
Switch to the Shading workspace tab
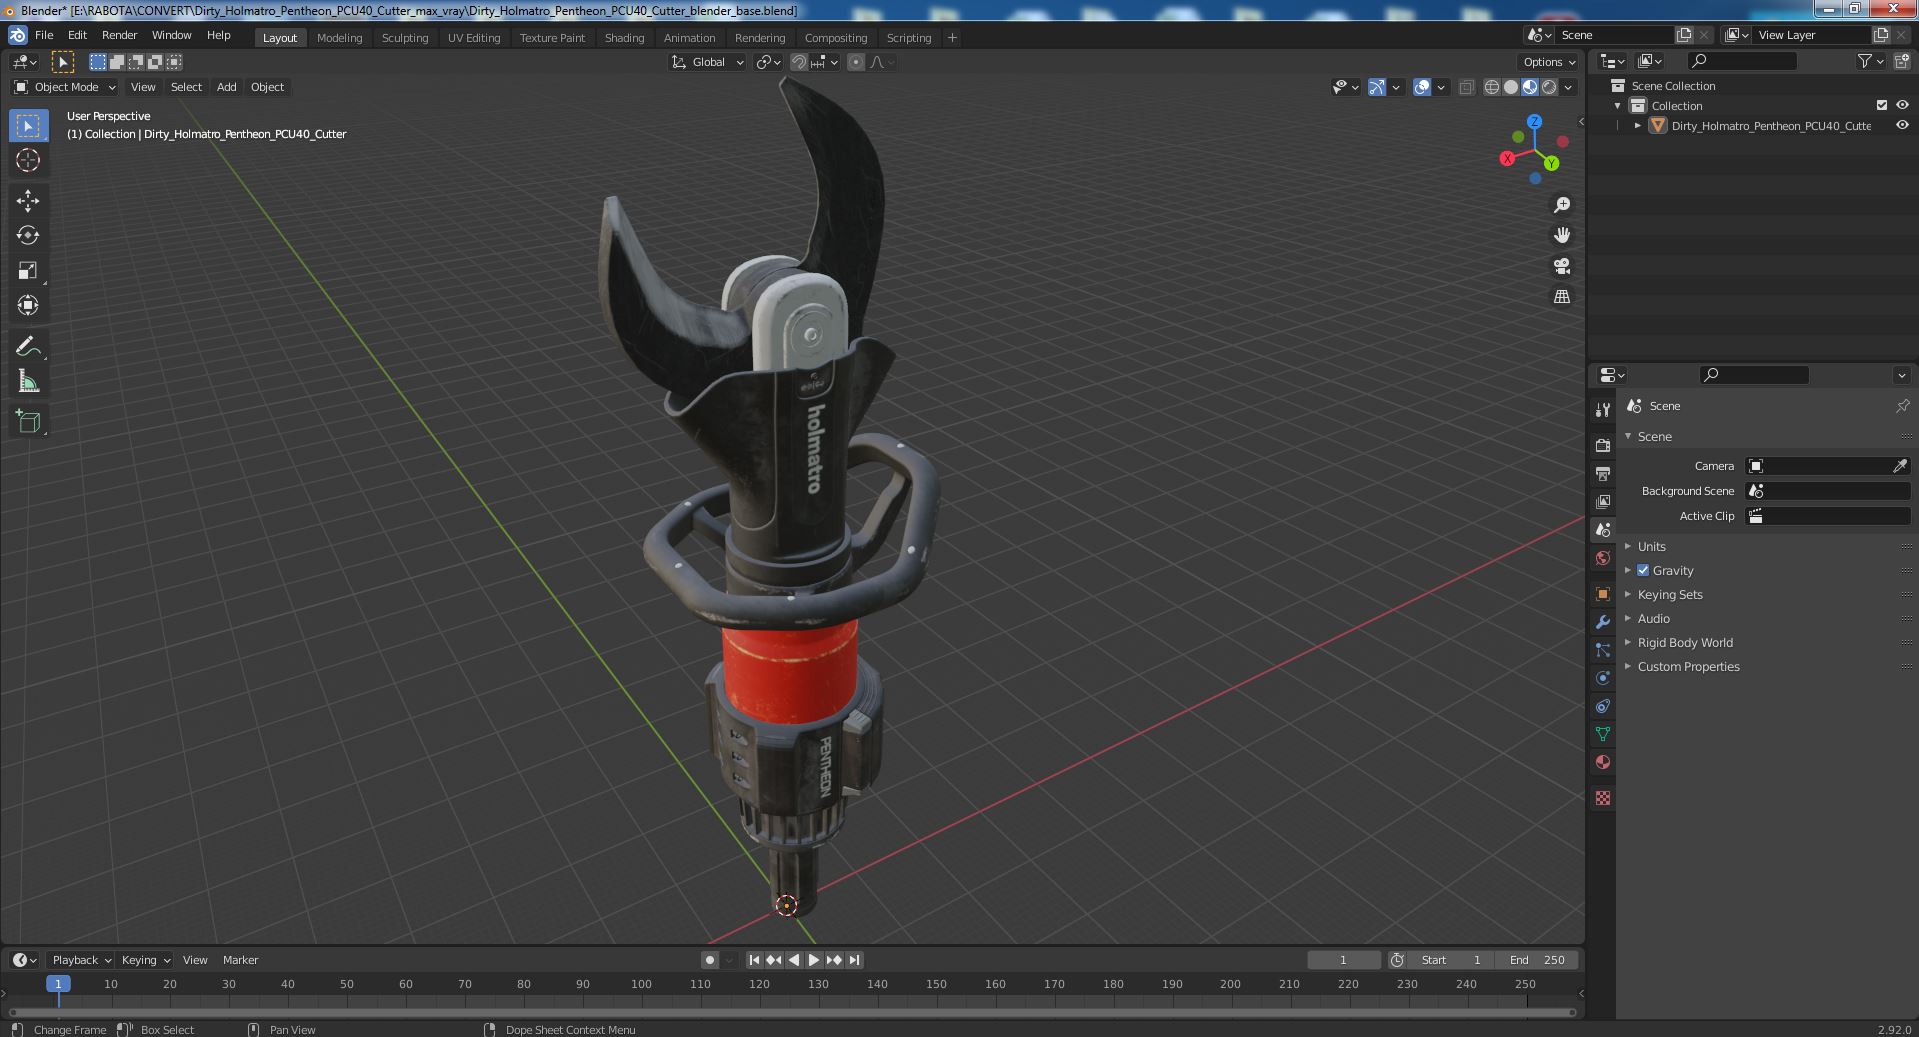624,38
